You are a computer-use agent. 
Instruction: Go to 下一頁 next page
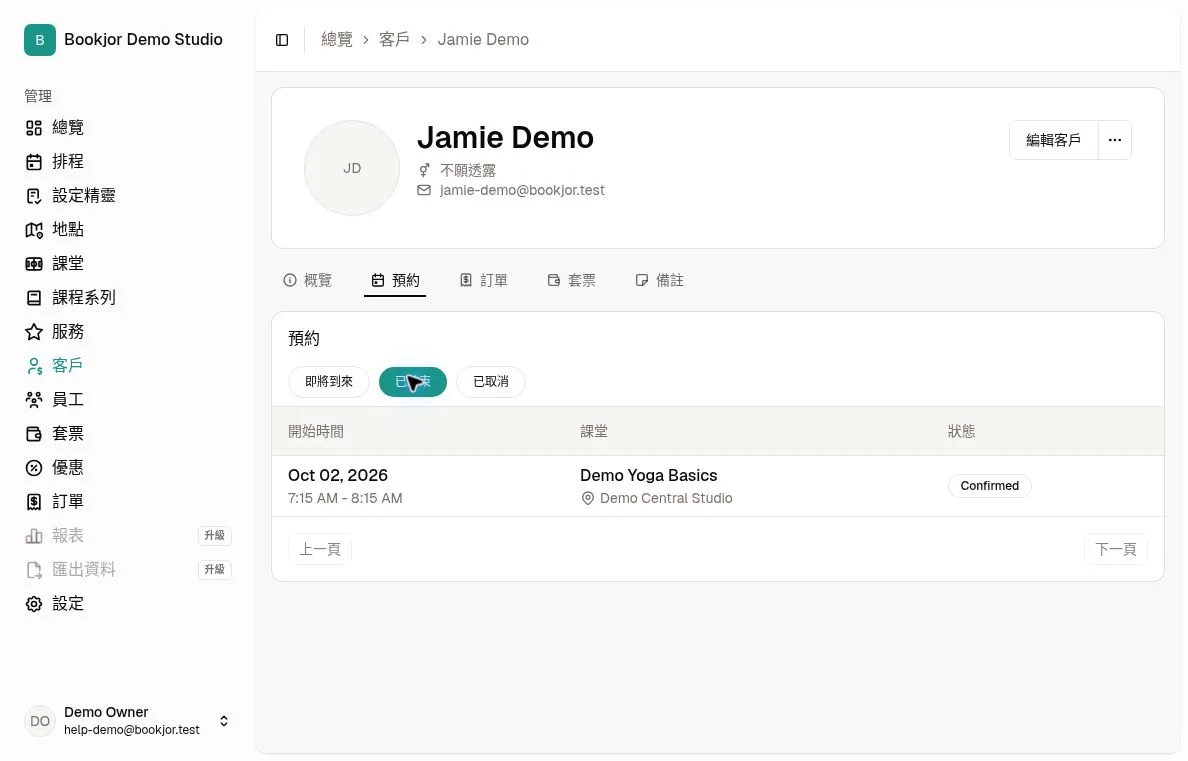coord(1115,549)
